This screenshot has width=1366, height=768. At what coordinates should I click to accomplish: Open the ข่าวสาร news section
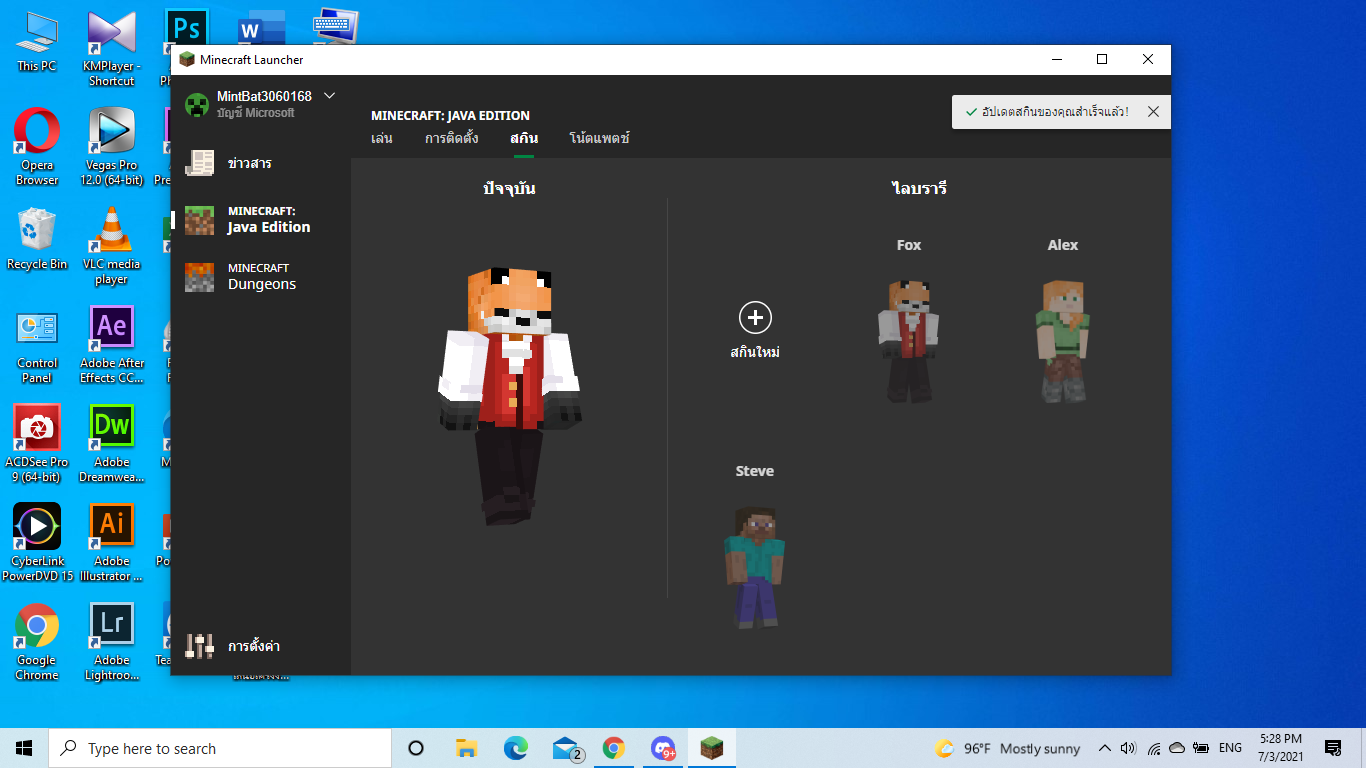click(249, 163)
